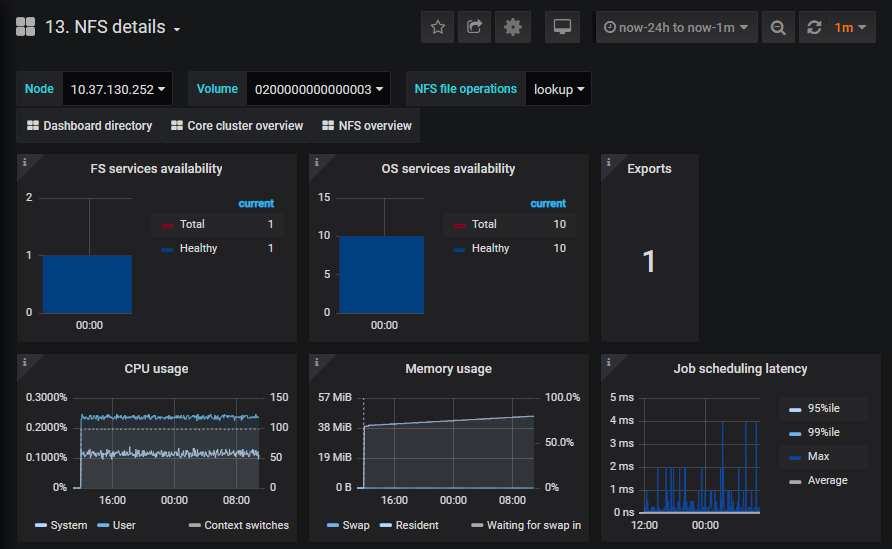This screenshot has height=549, width=892.
Task: Expand the Node 10.37.130.252 dropdown
Action: tap(117, 89)
